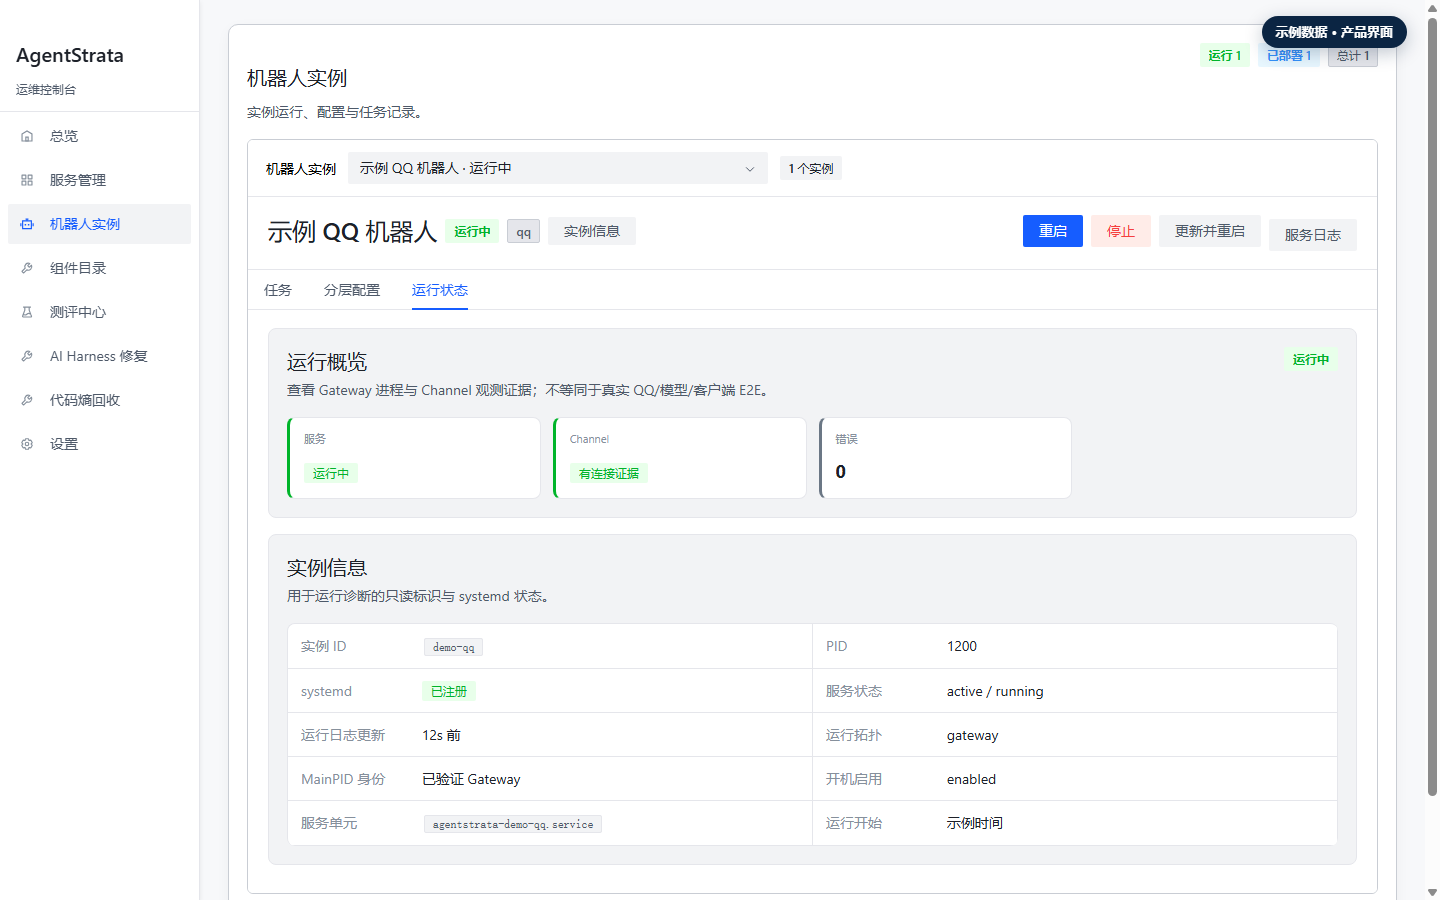Click the demo-qq instance ID value
The image size is (1440, 900).
(x=454, y=647)
